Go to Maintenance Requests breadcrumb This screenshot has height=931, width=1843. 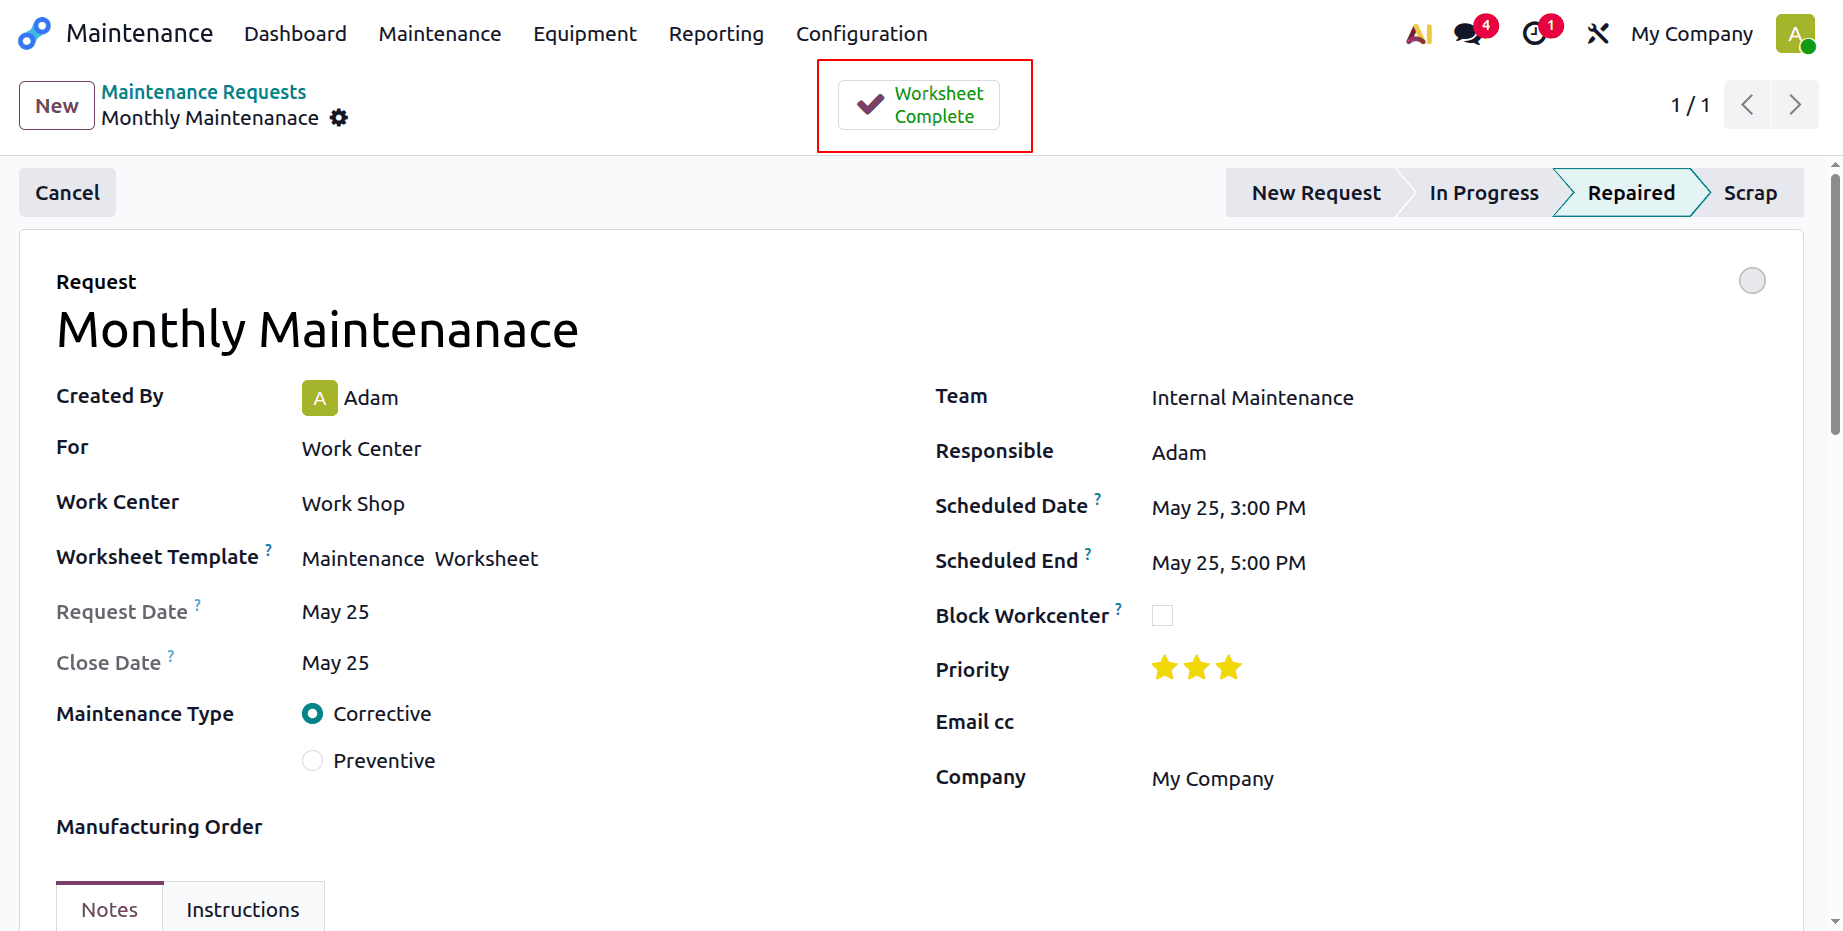[x=204, y=92]
